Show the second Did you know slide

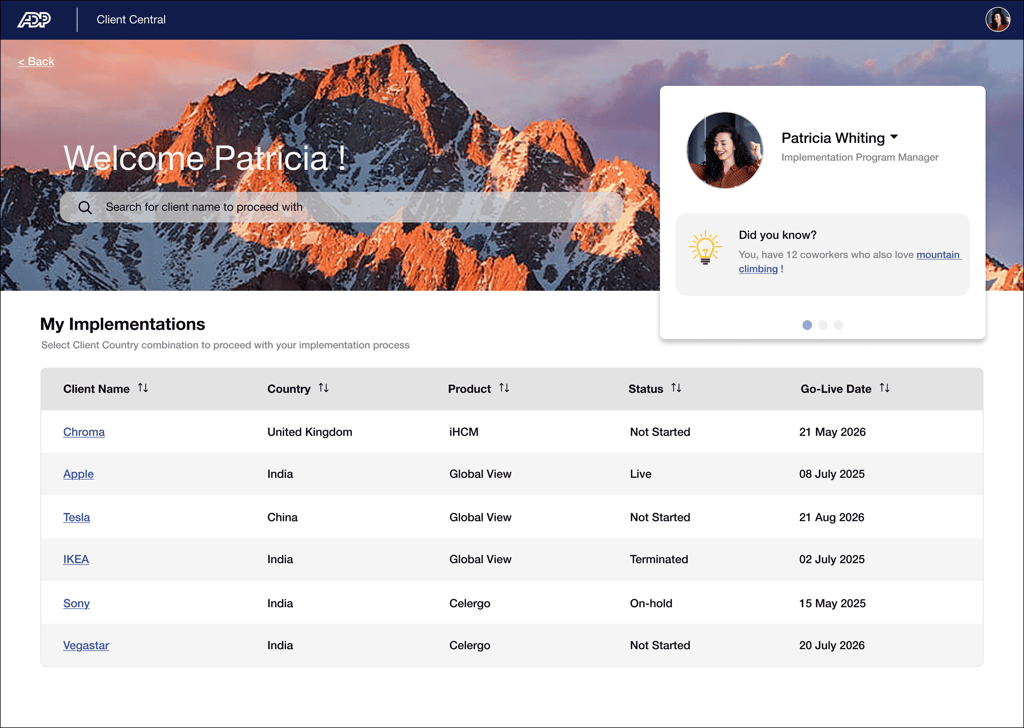tap(823, 325)
